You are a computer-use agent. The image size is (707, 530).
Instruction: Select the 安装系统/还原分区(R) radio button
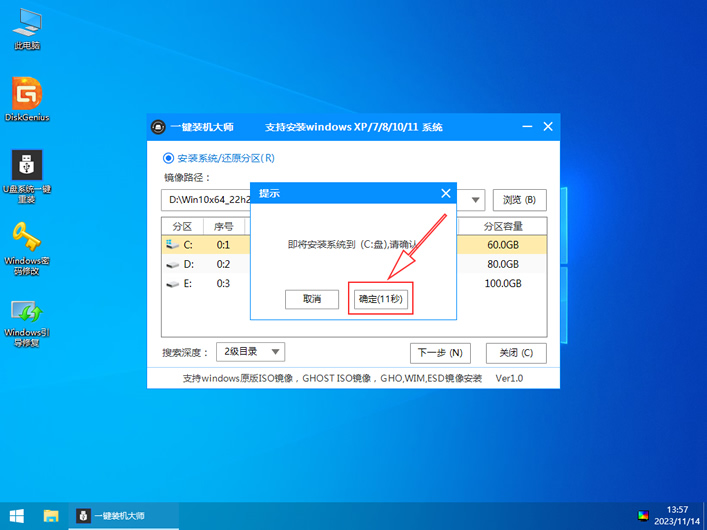pos(168,158)
